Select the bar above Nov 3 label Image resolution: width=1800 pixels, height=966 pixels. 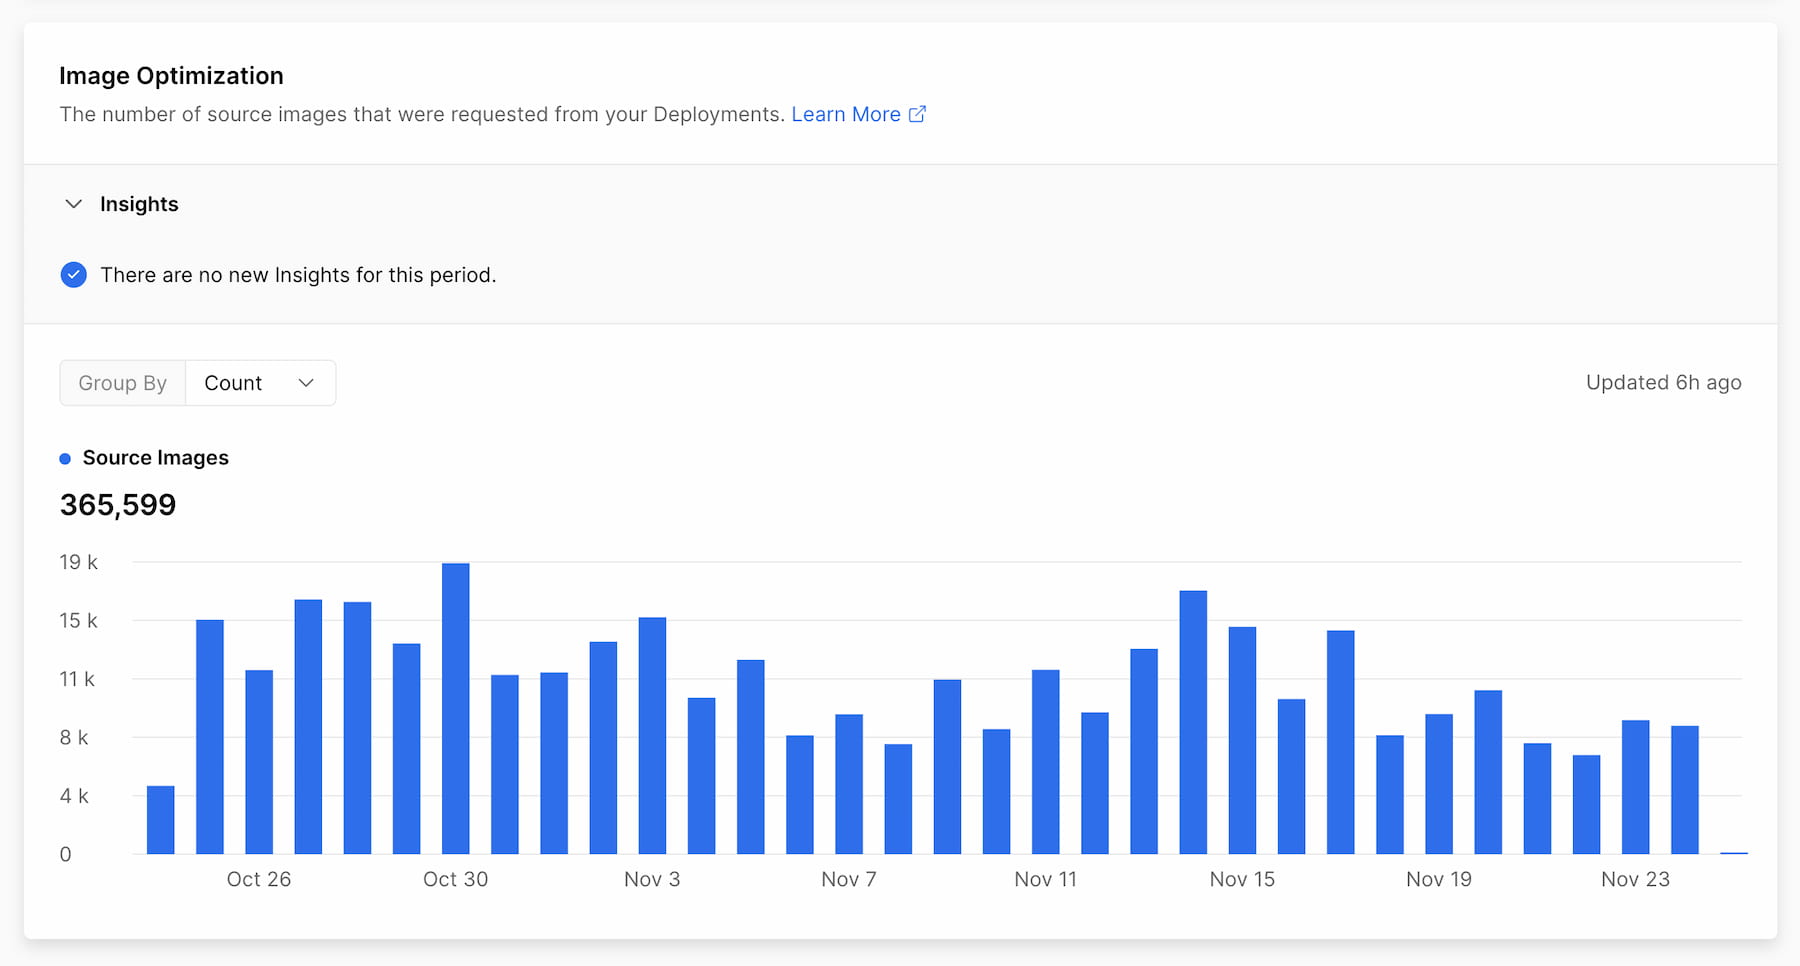(x=652, y=736)
